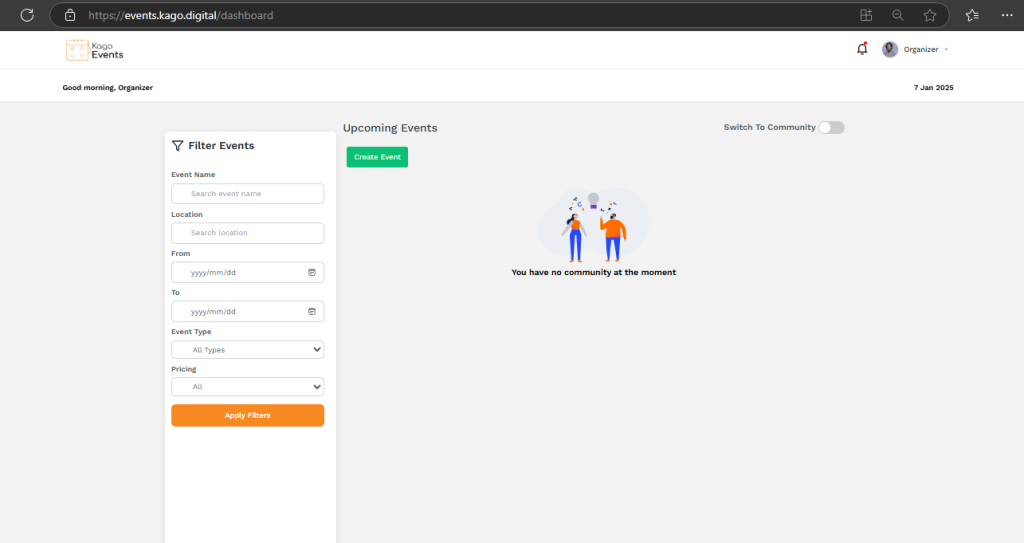1024x543 pixels.
Task: Expand the Event Type dropdown
Action: pos(247,350)
